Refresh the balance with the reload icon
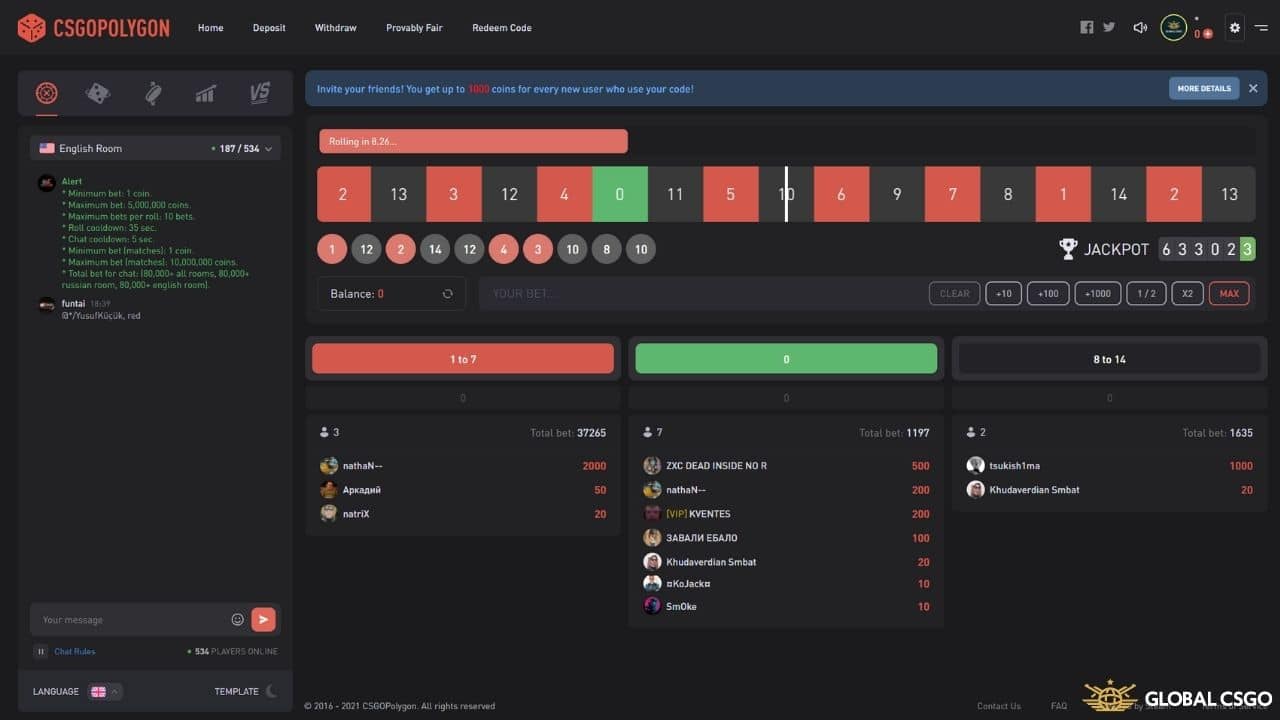This screenshot has width=1280, height=720. 448,294
